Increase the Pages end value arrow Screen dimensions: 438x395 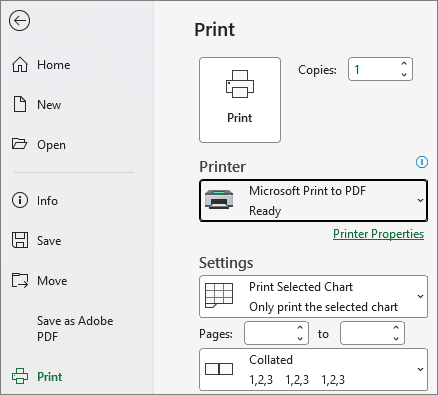[x=396, y=328]
